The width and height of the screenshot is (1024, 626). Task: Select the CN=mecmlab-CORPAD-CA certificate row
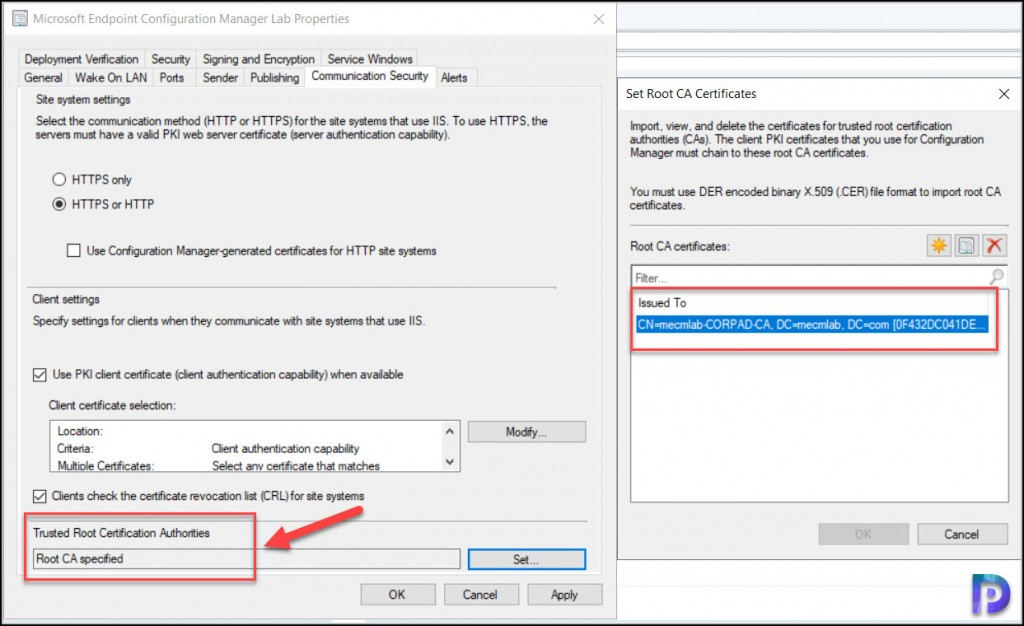(812, 324)
